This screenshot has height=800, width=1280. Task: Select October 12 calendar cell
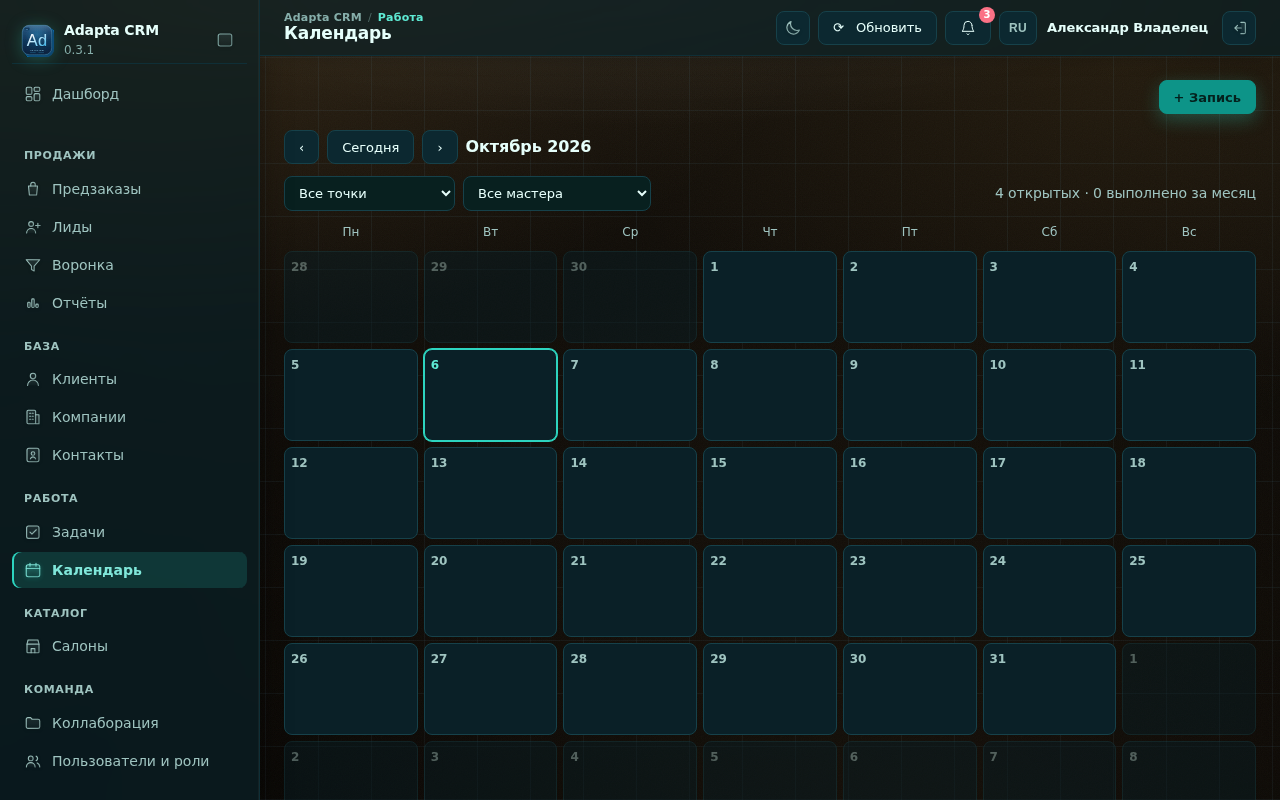351,493
